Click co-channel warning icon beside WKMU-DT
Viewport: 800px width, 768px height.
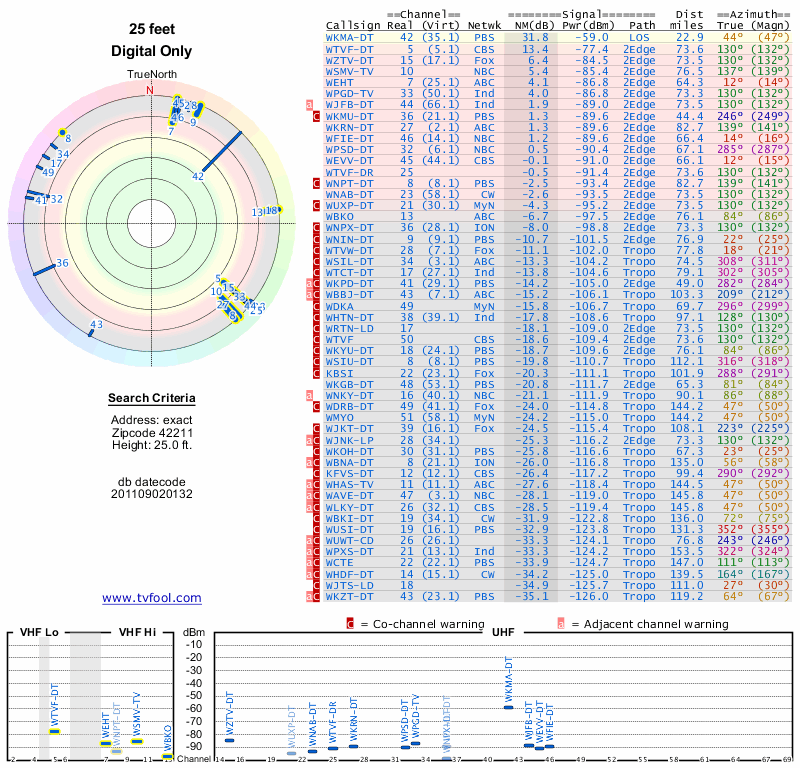coord(317,116)
